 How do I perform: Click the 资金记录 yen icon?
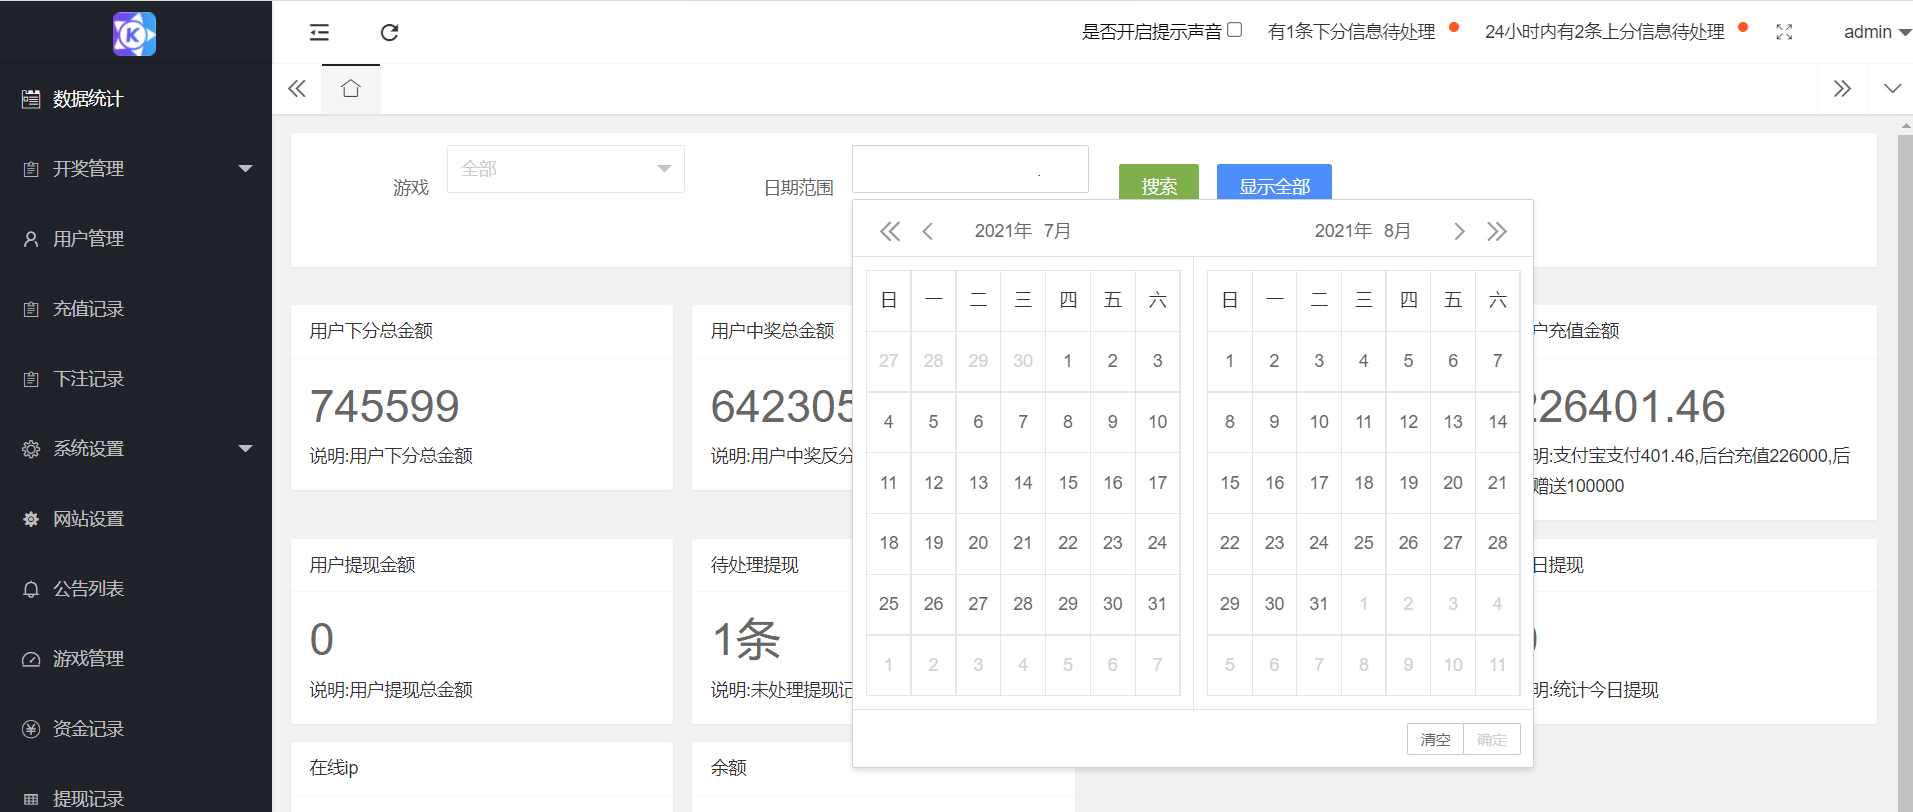pos(31,729)
